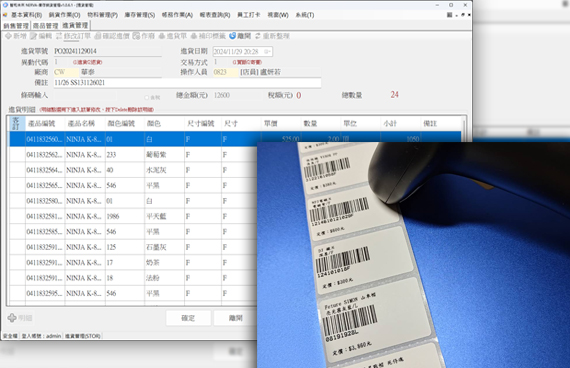Image resolution: width=570 pixels, height=368 pixels.
Task: Click the 單價 column header
Action: (x=281, y=124)
